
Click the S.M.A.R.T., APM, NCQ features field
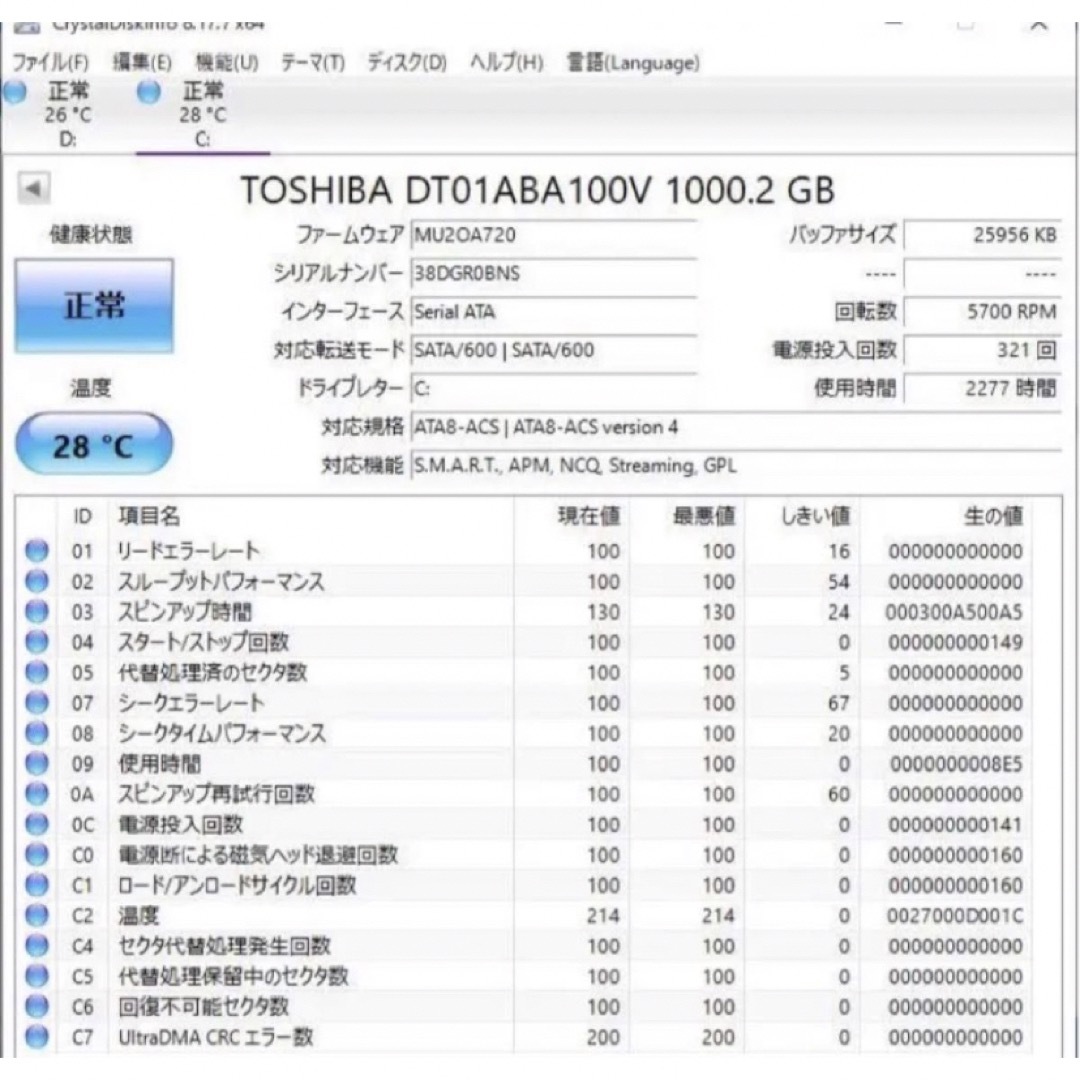click(x=736, y=466)
